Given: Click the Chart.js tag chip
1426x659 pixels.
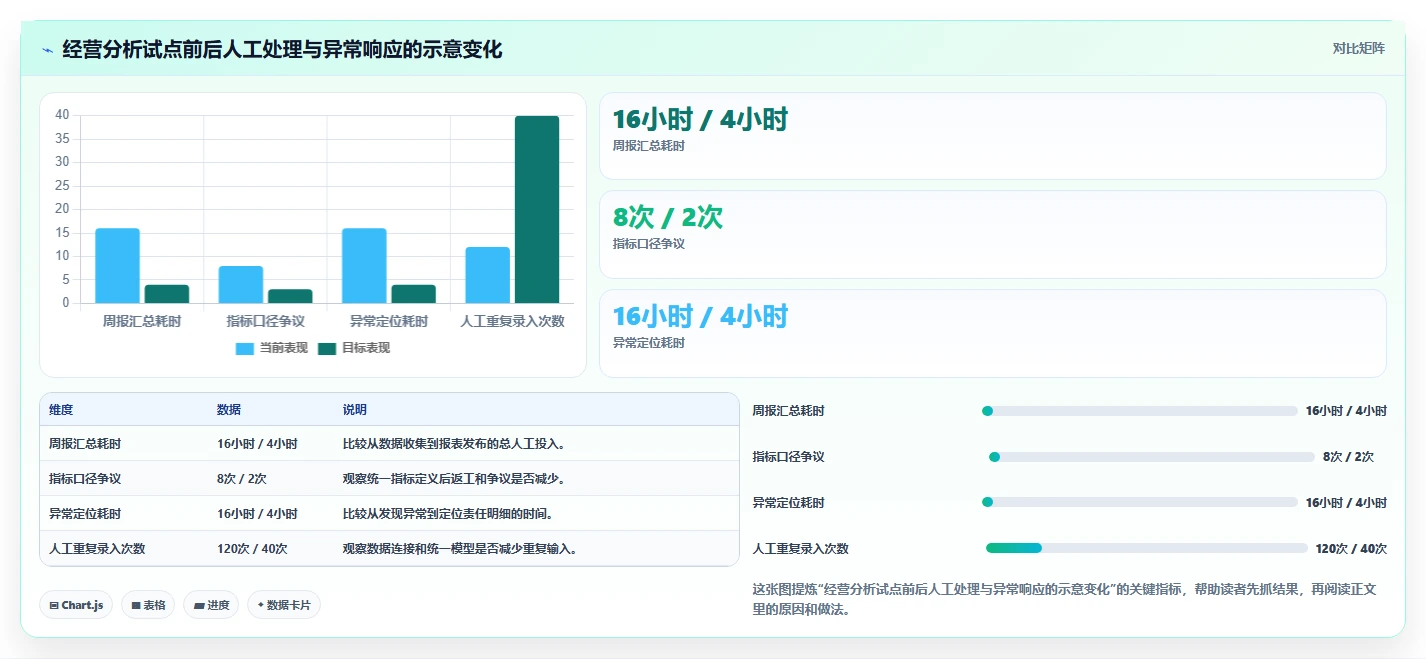Looking at the screenshot, I should coord(75,605).
